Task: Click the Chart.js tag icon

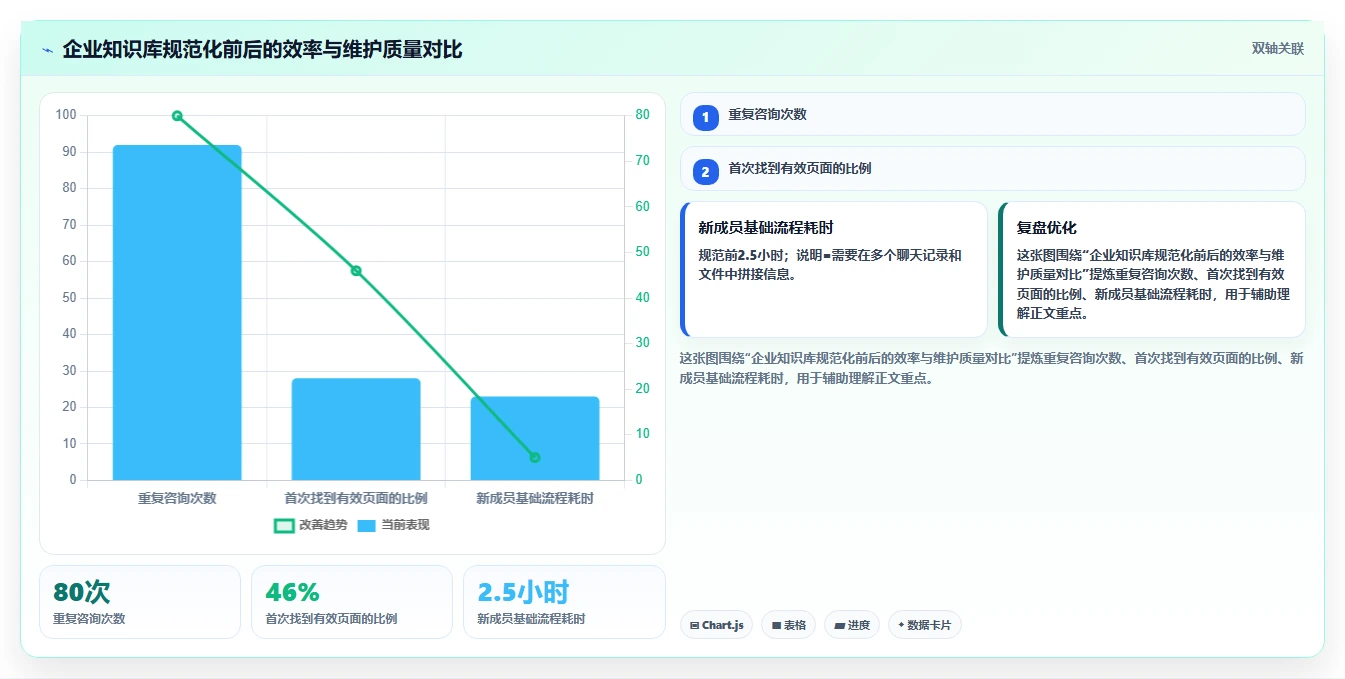Action: [694, 625]
